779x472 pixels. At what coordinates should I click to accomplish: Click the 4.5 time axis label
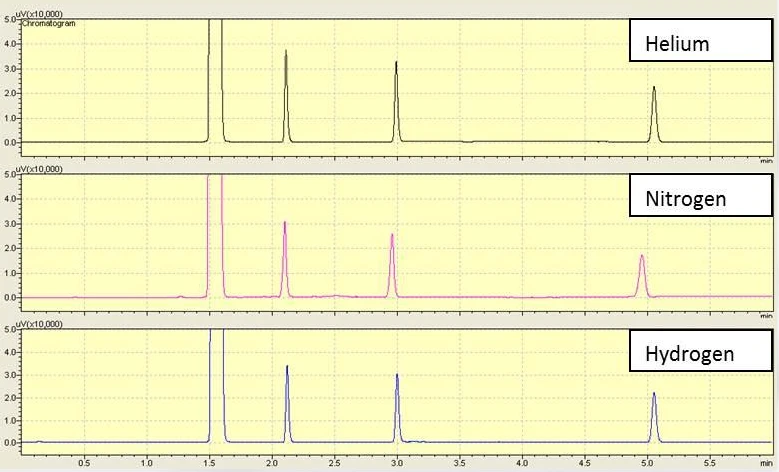pos(585,463)
